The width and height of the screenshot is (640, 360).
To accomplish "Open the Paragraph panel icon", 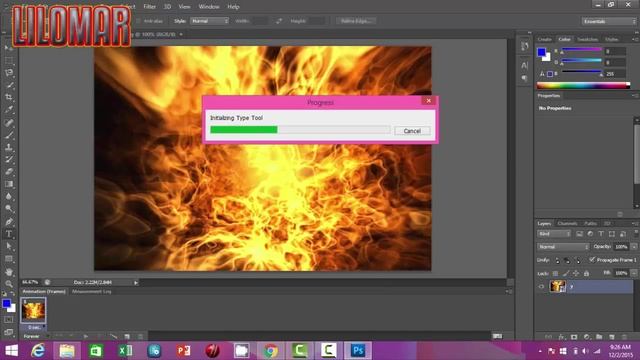I will click(x=524, y=78).
